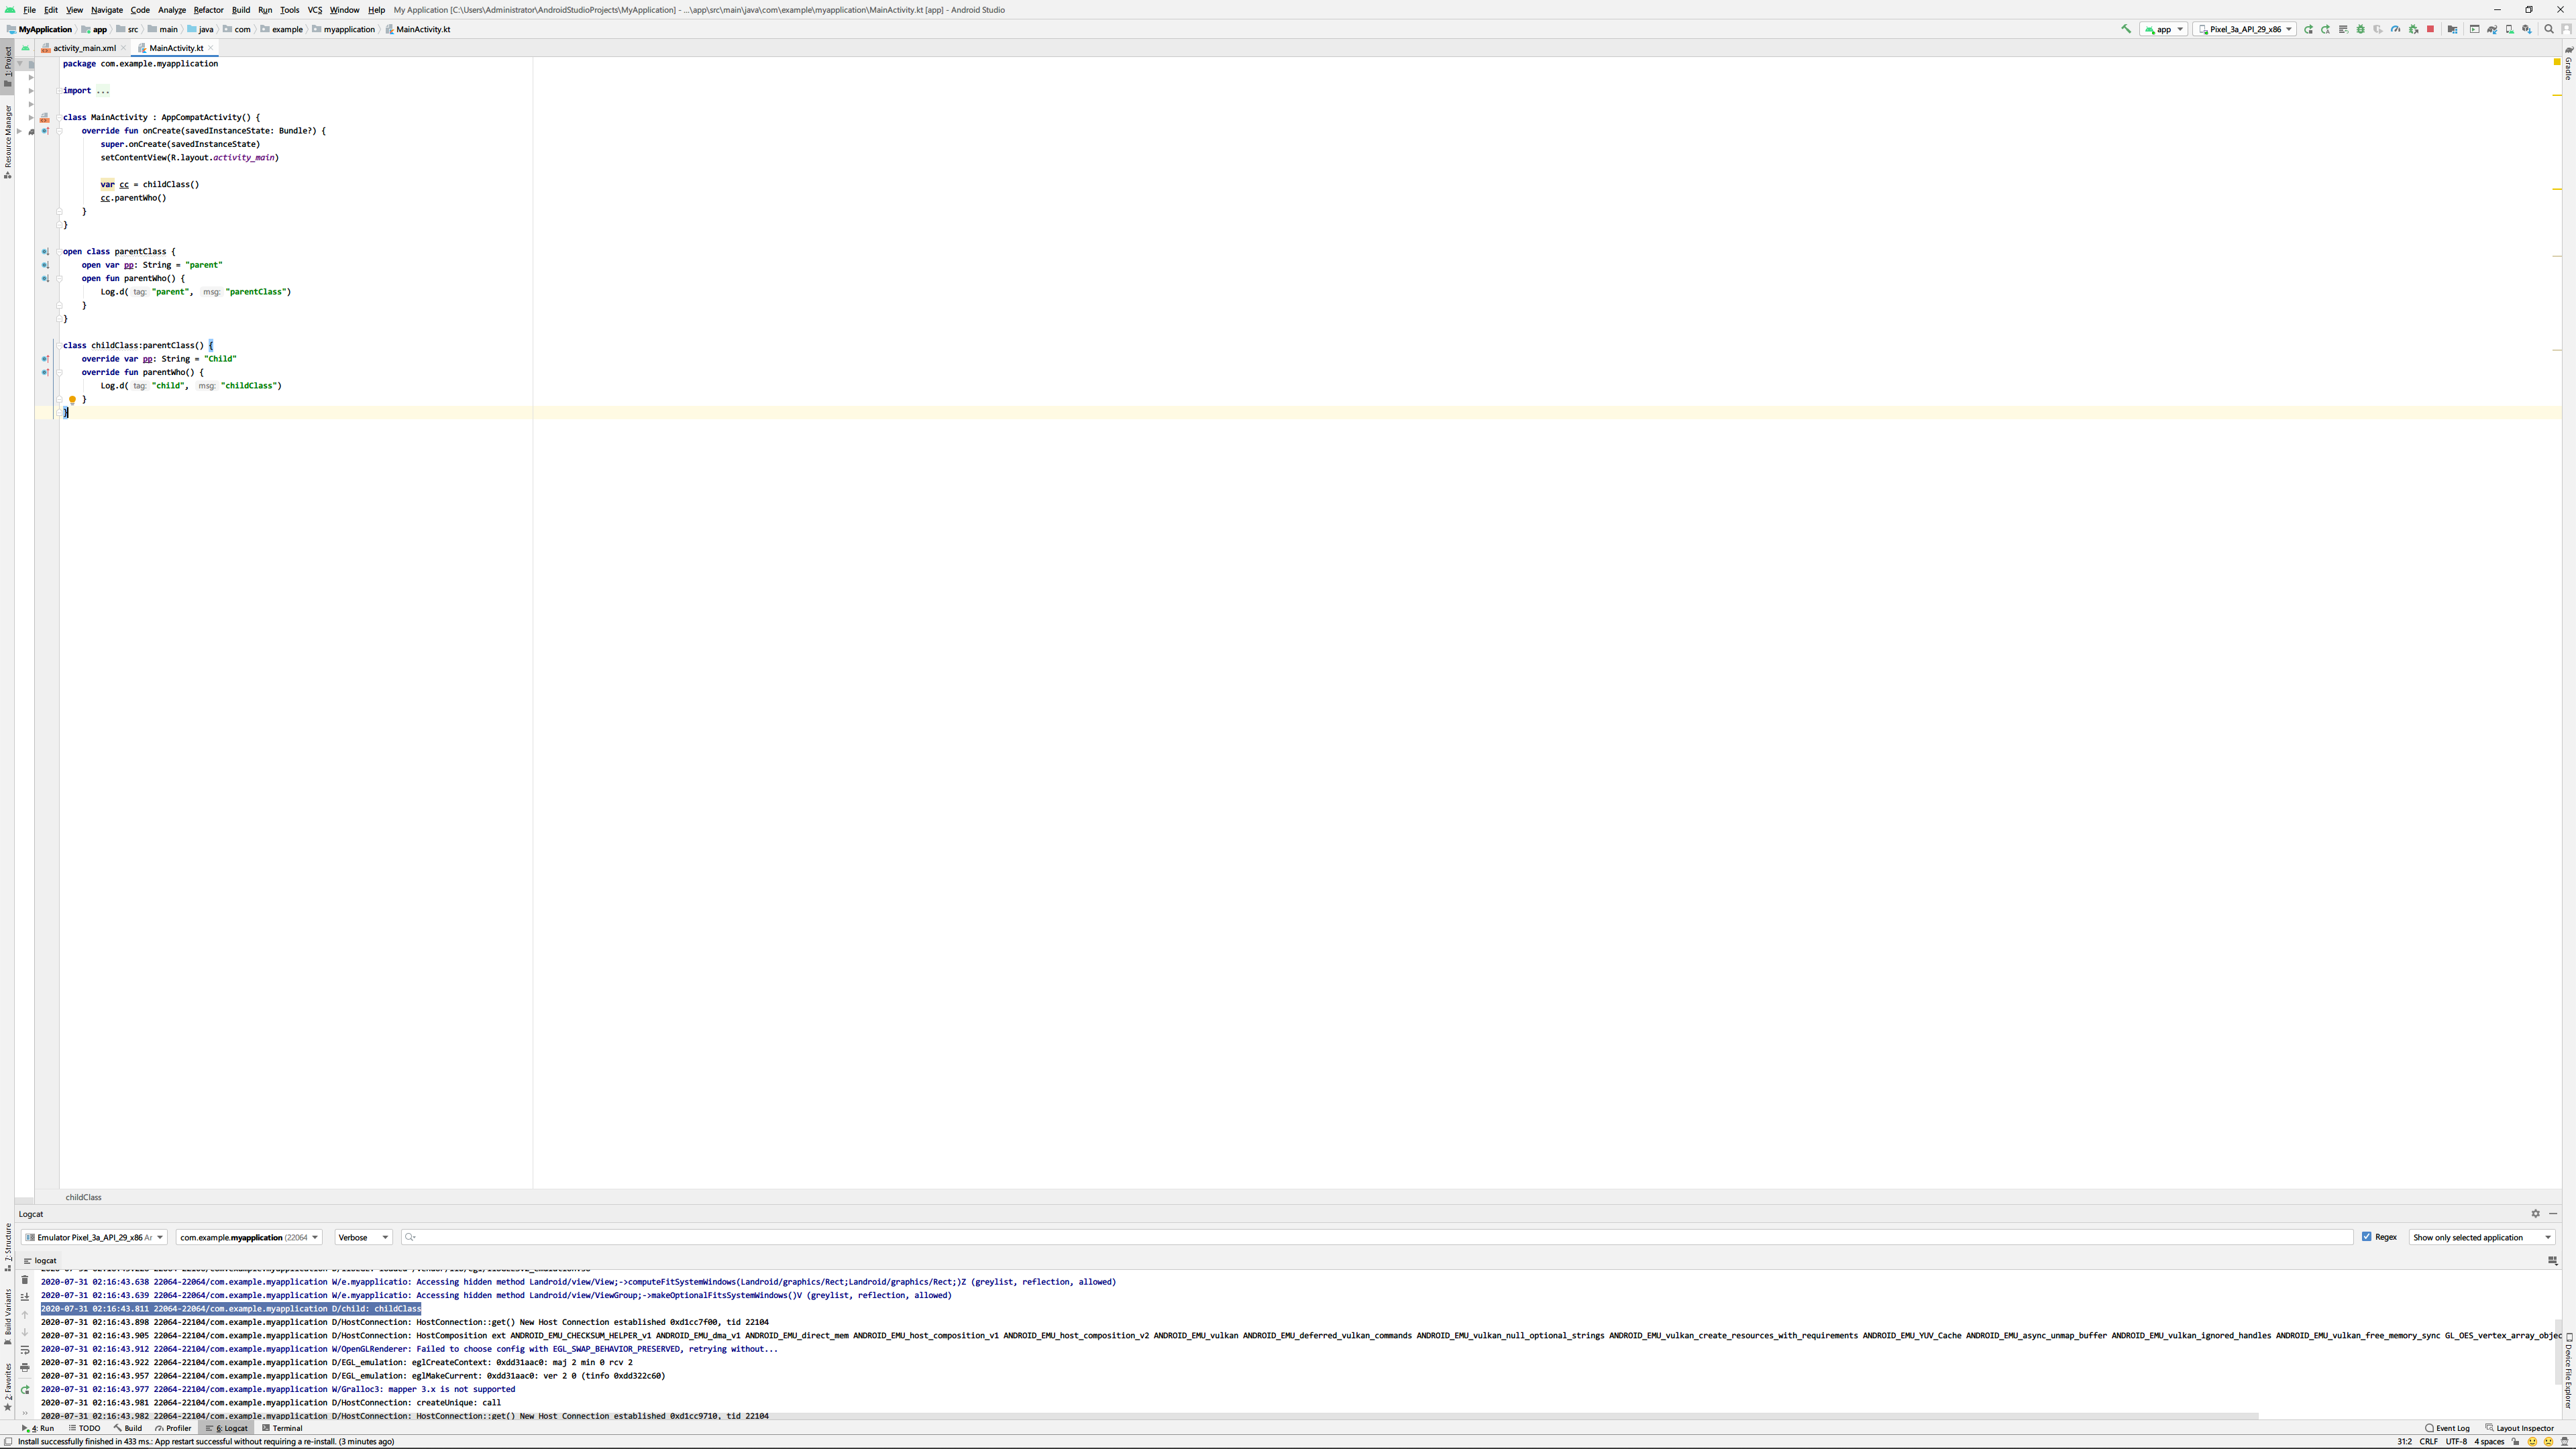This screenshot has height=1449, width=2576.
Task: Restart logcat with green refresh icon
Action: pos(25,1389)
